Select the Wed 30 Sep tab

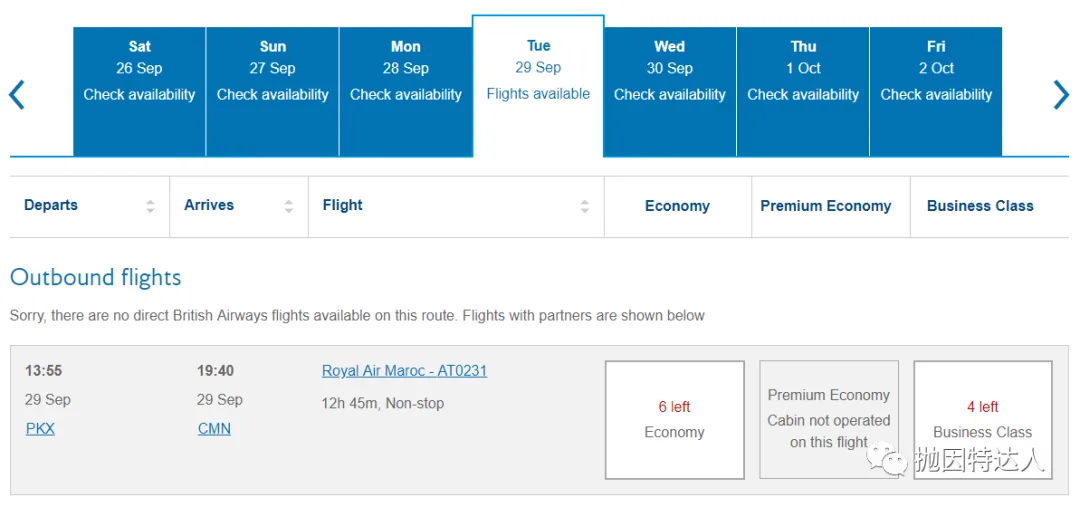coord(669,92)
